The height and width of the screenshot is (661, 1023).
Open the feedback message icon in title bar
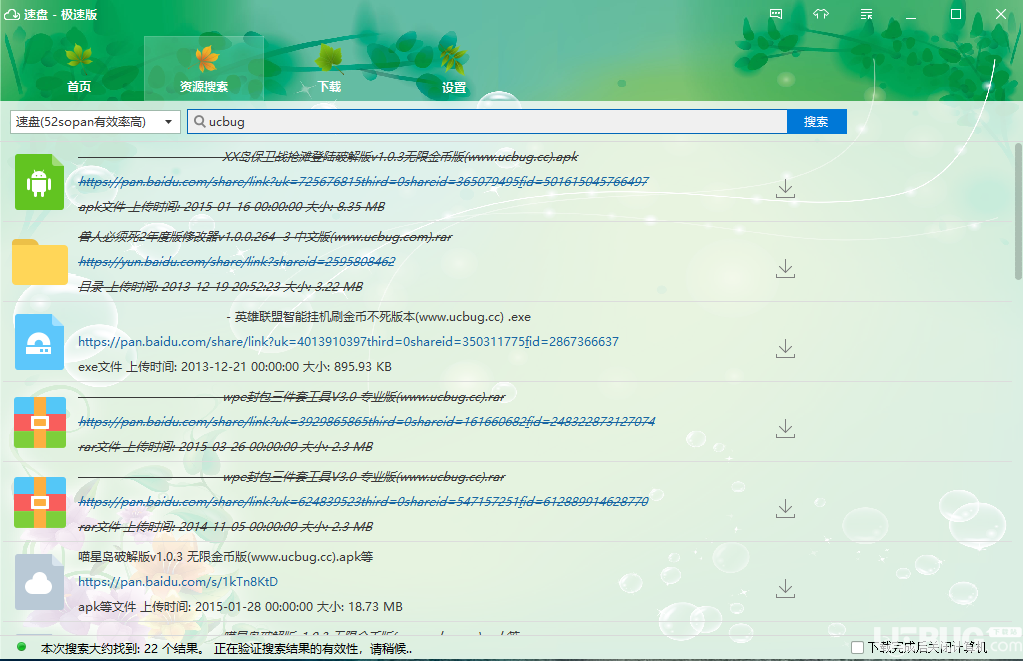coord(776,14)
